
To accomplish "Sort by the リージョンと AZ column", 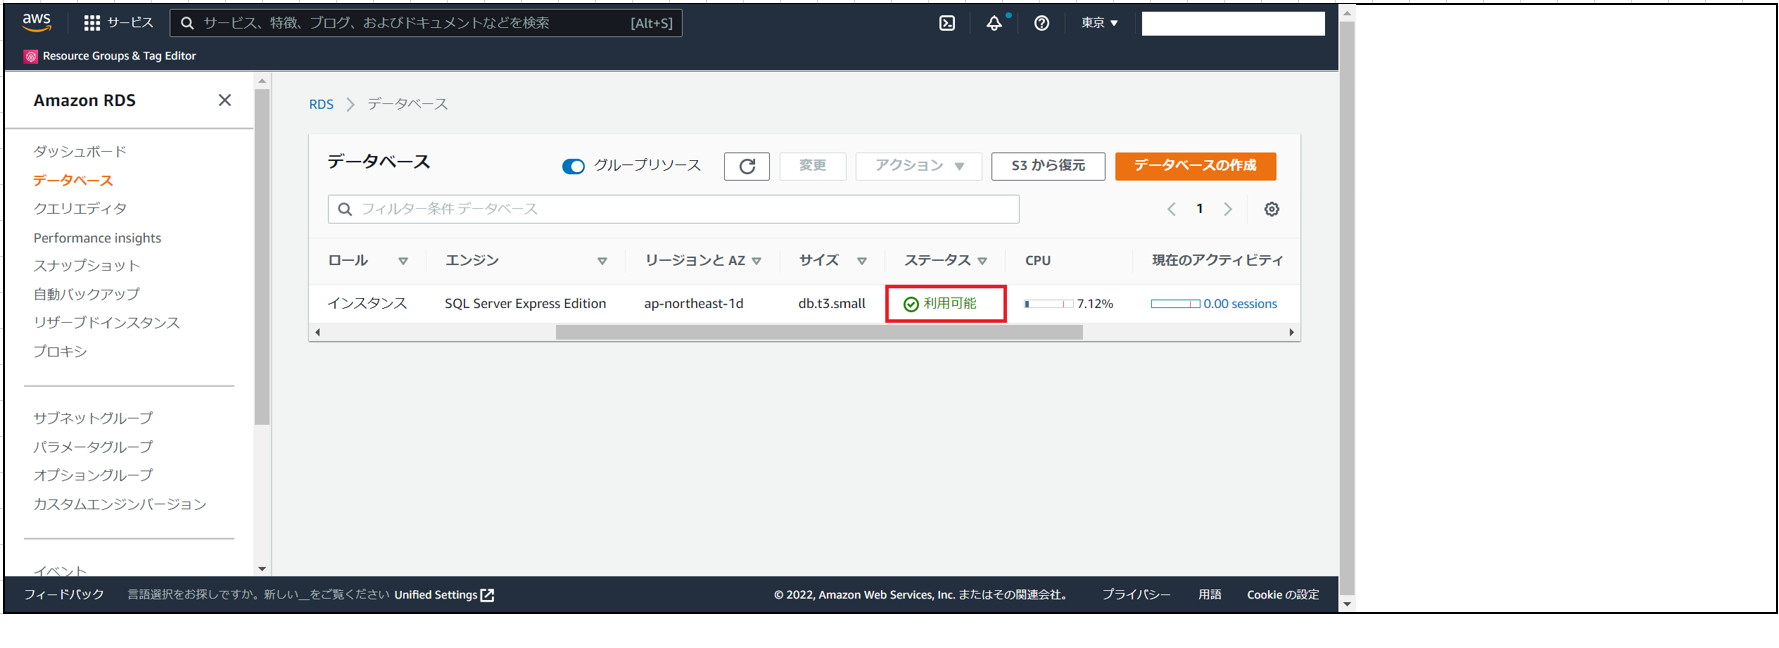I will pos(757,261).
